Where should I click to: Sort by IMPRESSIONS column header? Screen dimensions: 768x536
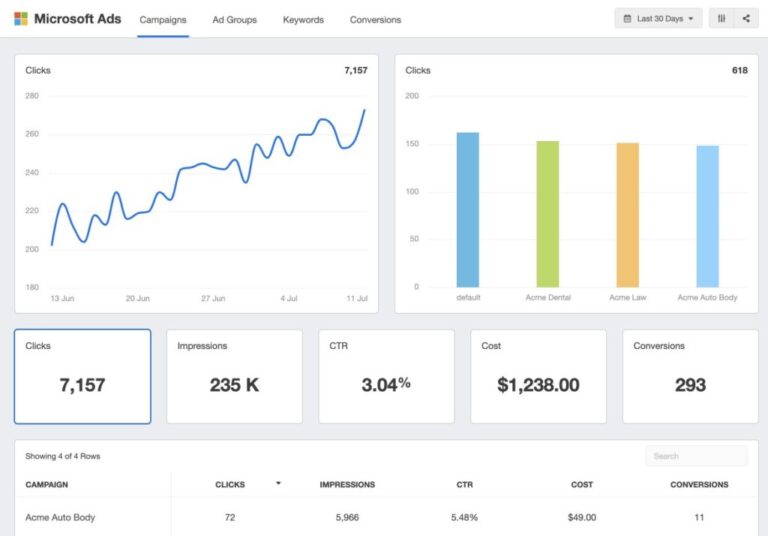pyautogui.click(x=347, y=485)
